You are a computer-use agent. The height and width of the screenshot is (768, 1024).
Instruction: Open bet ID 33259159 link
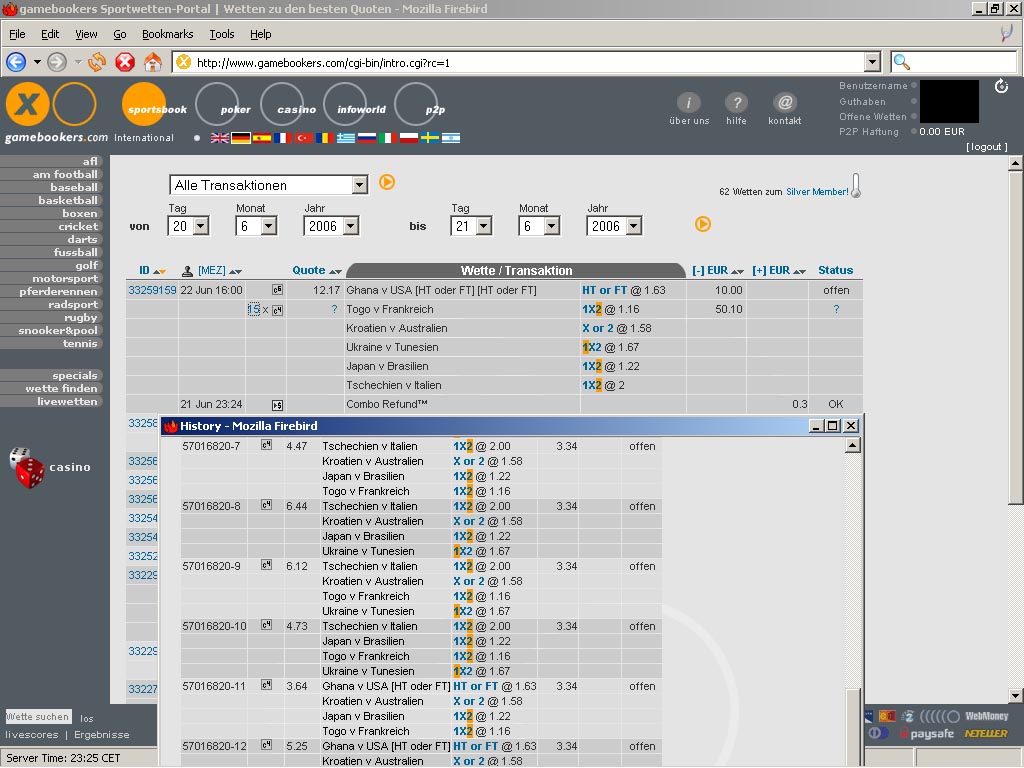[152, 290]
